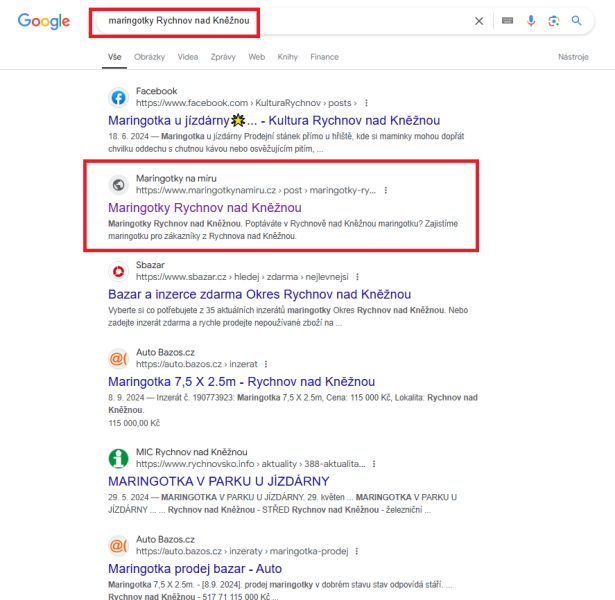Open the Facebook result's three-dot menu

click(366, 103)
